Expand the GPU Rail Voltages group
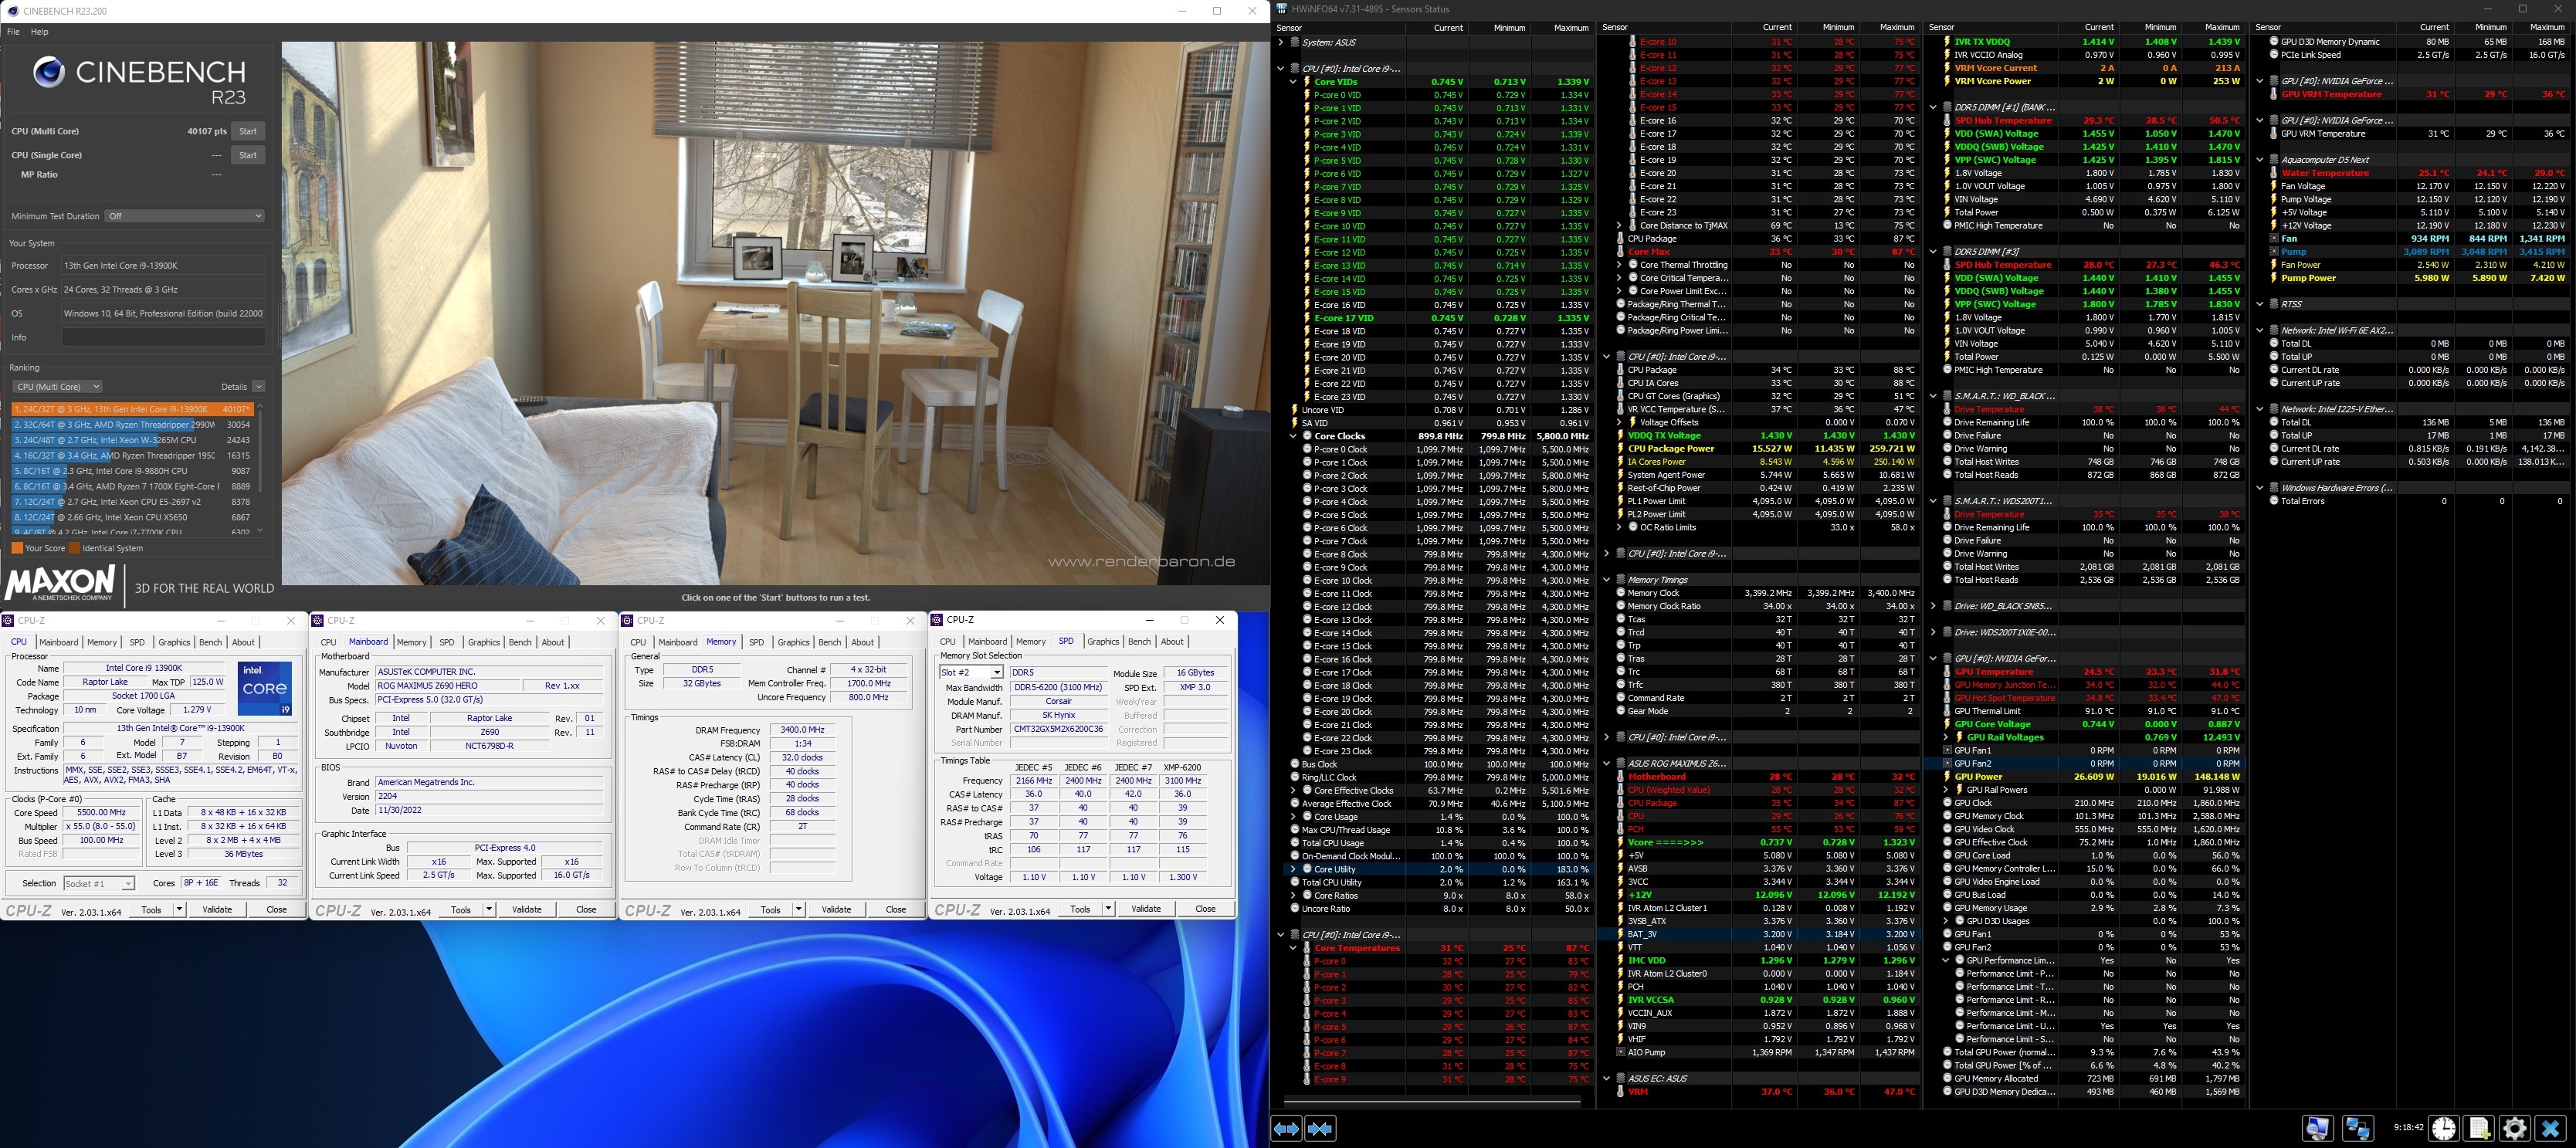This screenshot has width=2576, height=1148. [1946, 737]
